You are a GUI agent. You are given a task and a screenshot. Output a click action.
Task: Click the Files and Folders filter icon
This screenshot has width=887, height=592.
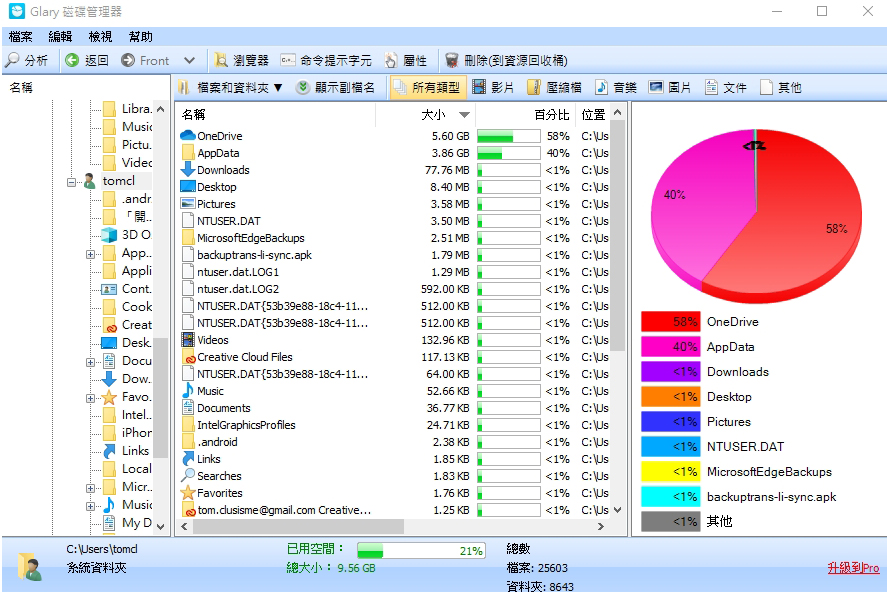click(184, 88)
